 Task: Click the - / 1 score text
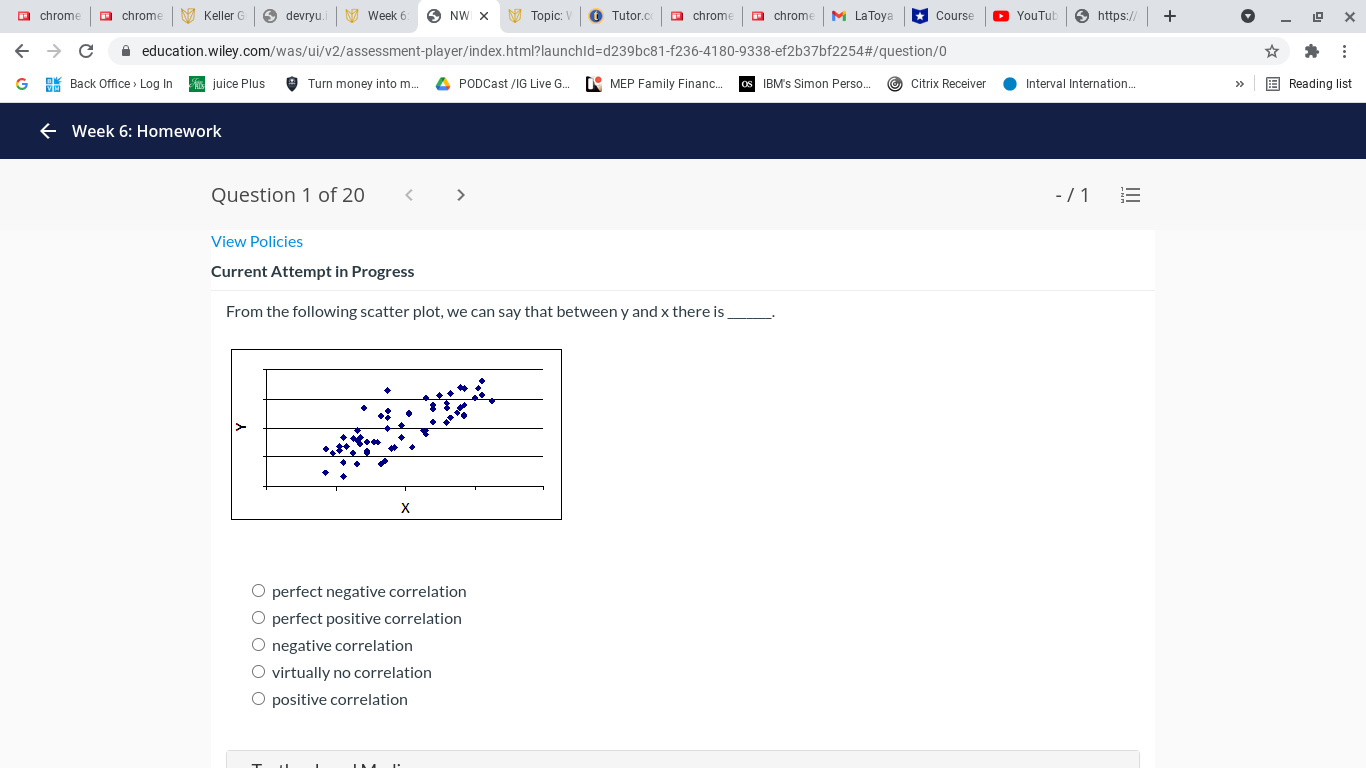1072,195
